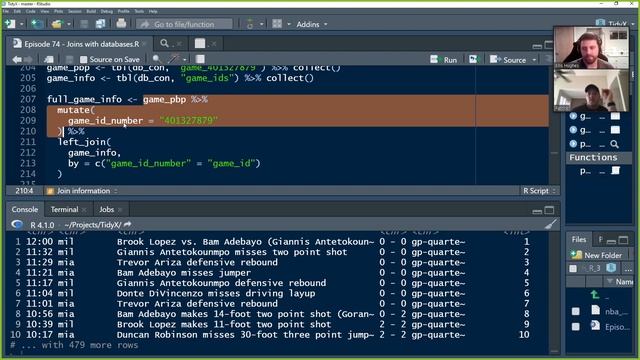Image resolution: width=640 pixels, height=360 pixels.
Task: Click Show in new window icon
Action: [x=49, y=60]
